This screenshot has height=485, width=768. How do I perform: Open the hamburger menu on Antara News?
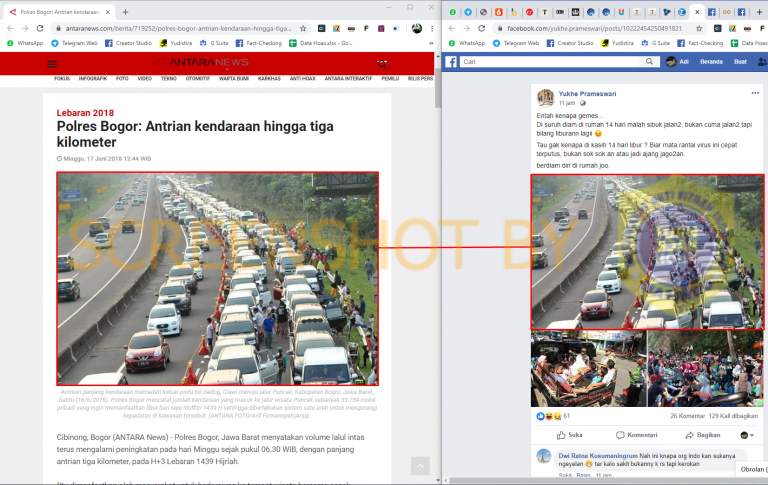[x=52, y=64]
